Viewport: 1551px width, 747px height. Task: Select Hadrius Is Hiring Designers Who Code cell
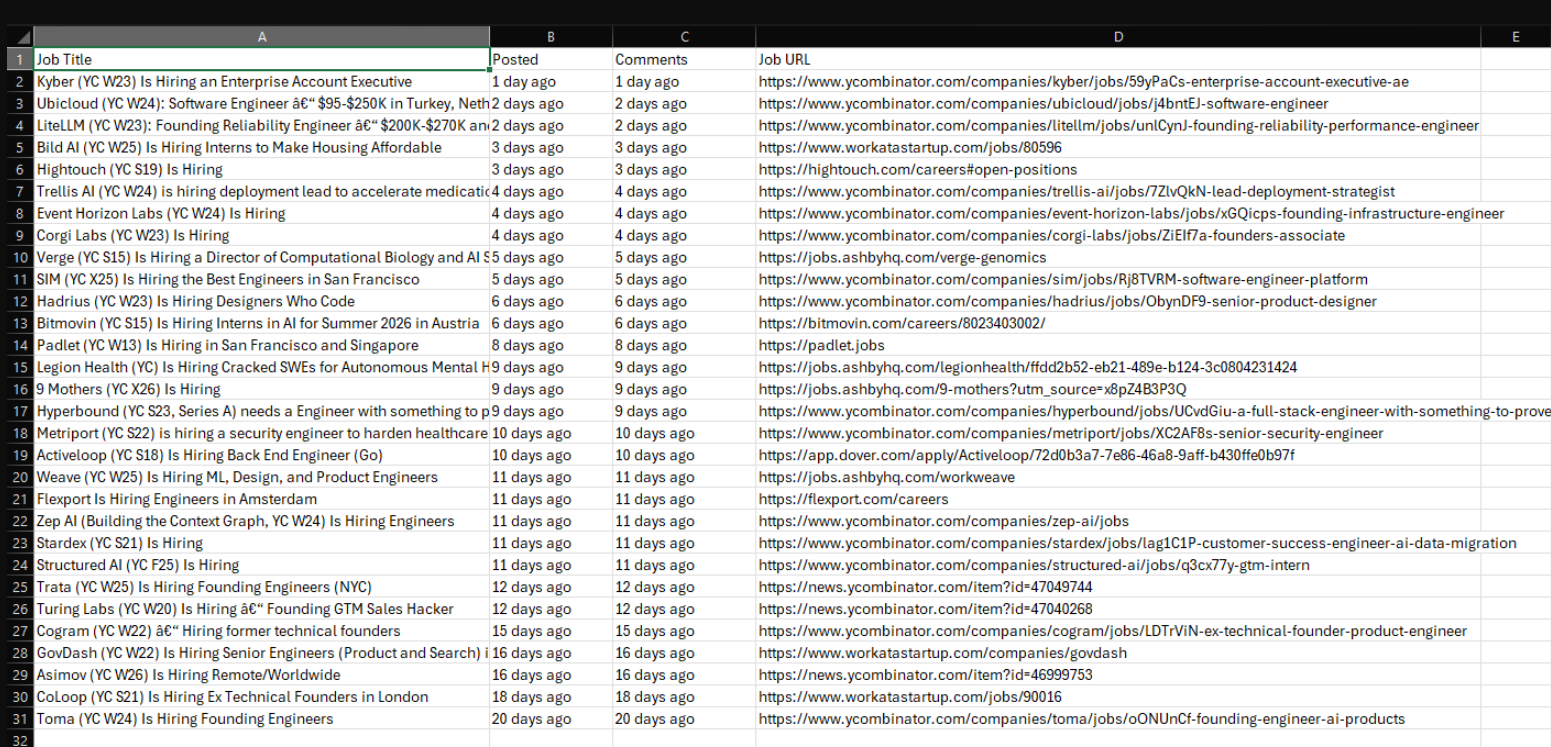coord(262,301)
